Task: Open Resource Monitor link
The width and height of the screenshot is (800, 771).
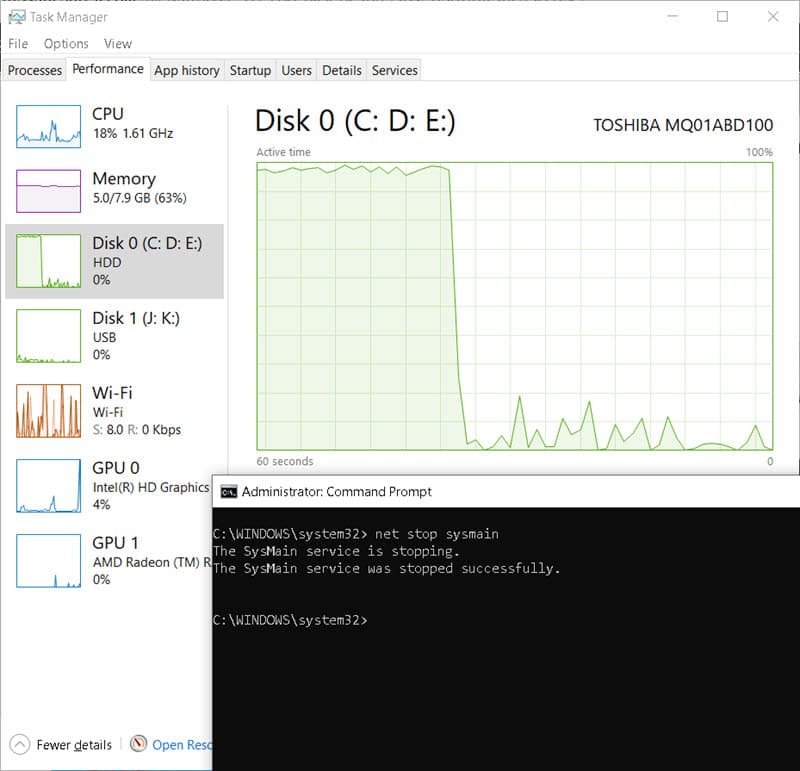Action: tap(182, 745)
